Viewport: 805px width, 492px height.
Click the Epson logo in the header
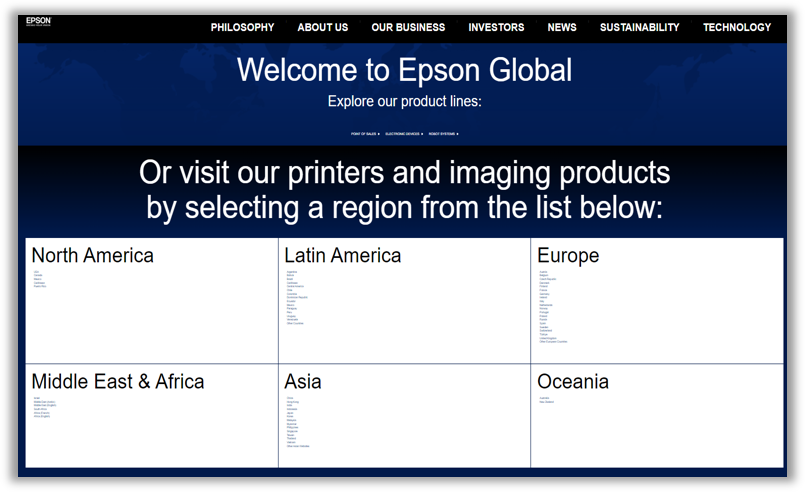coord(39,21)
